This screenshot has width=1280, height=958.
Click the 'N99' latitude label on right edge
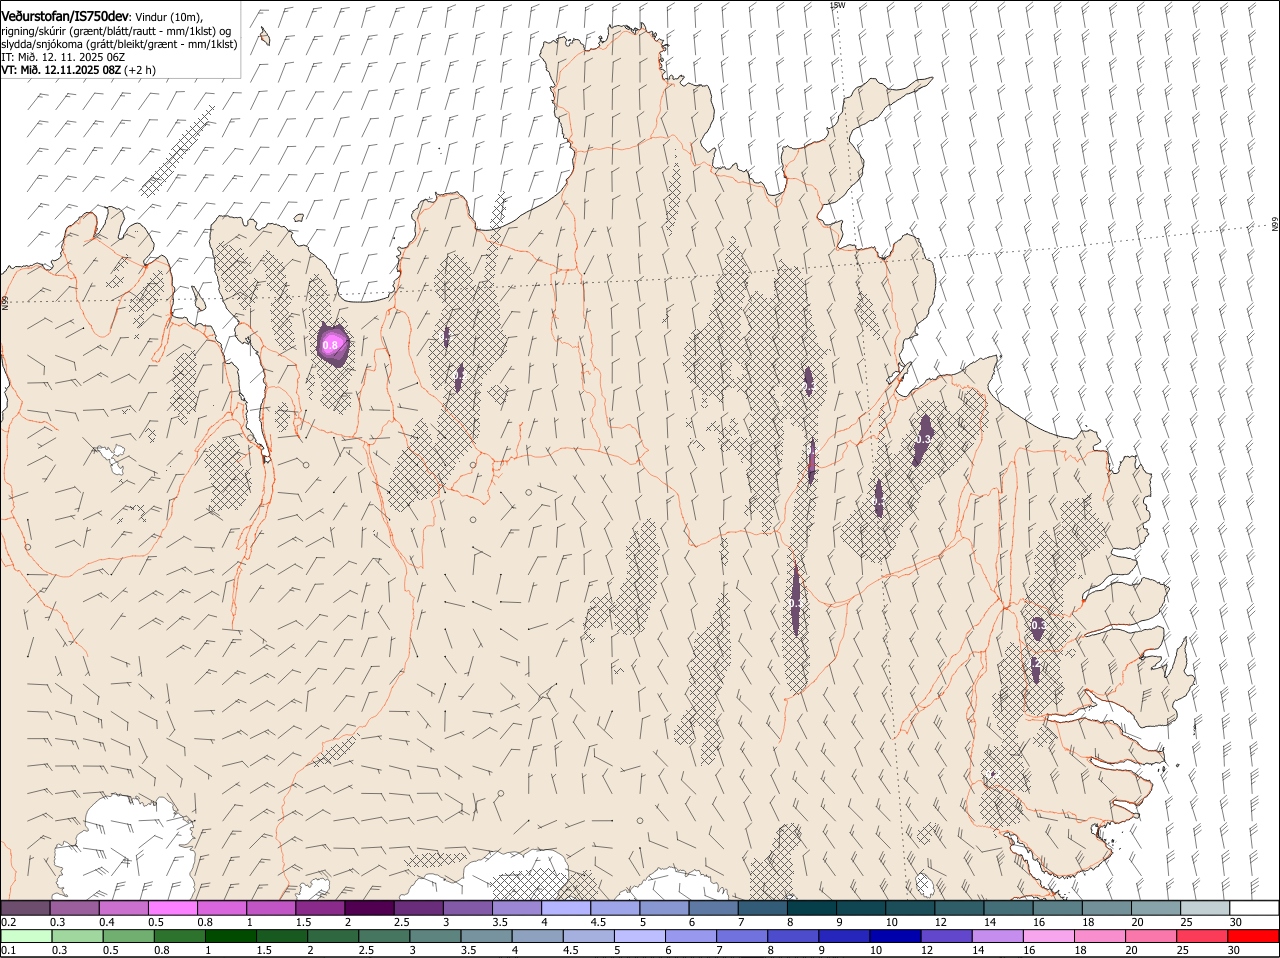[1275, 224]
